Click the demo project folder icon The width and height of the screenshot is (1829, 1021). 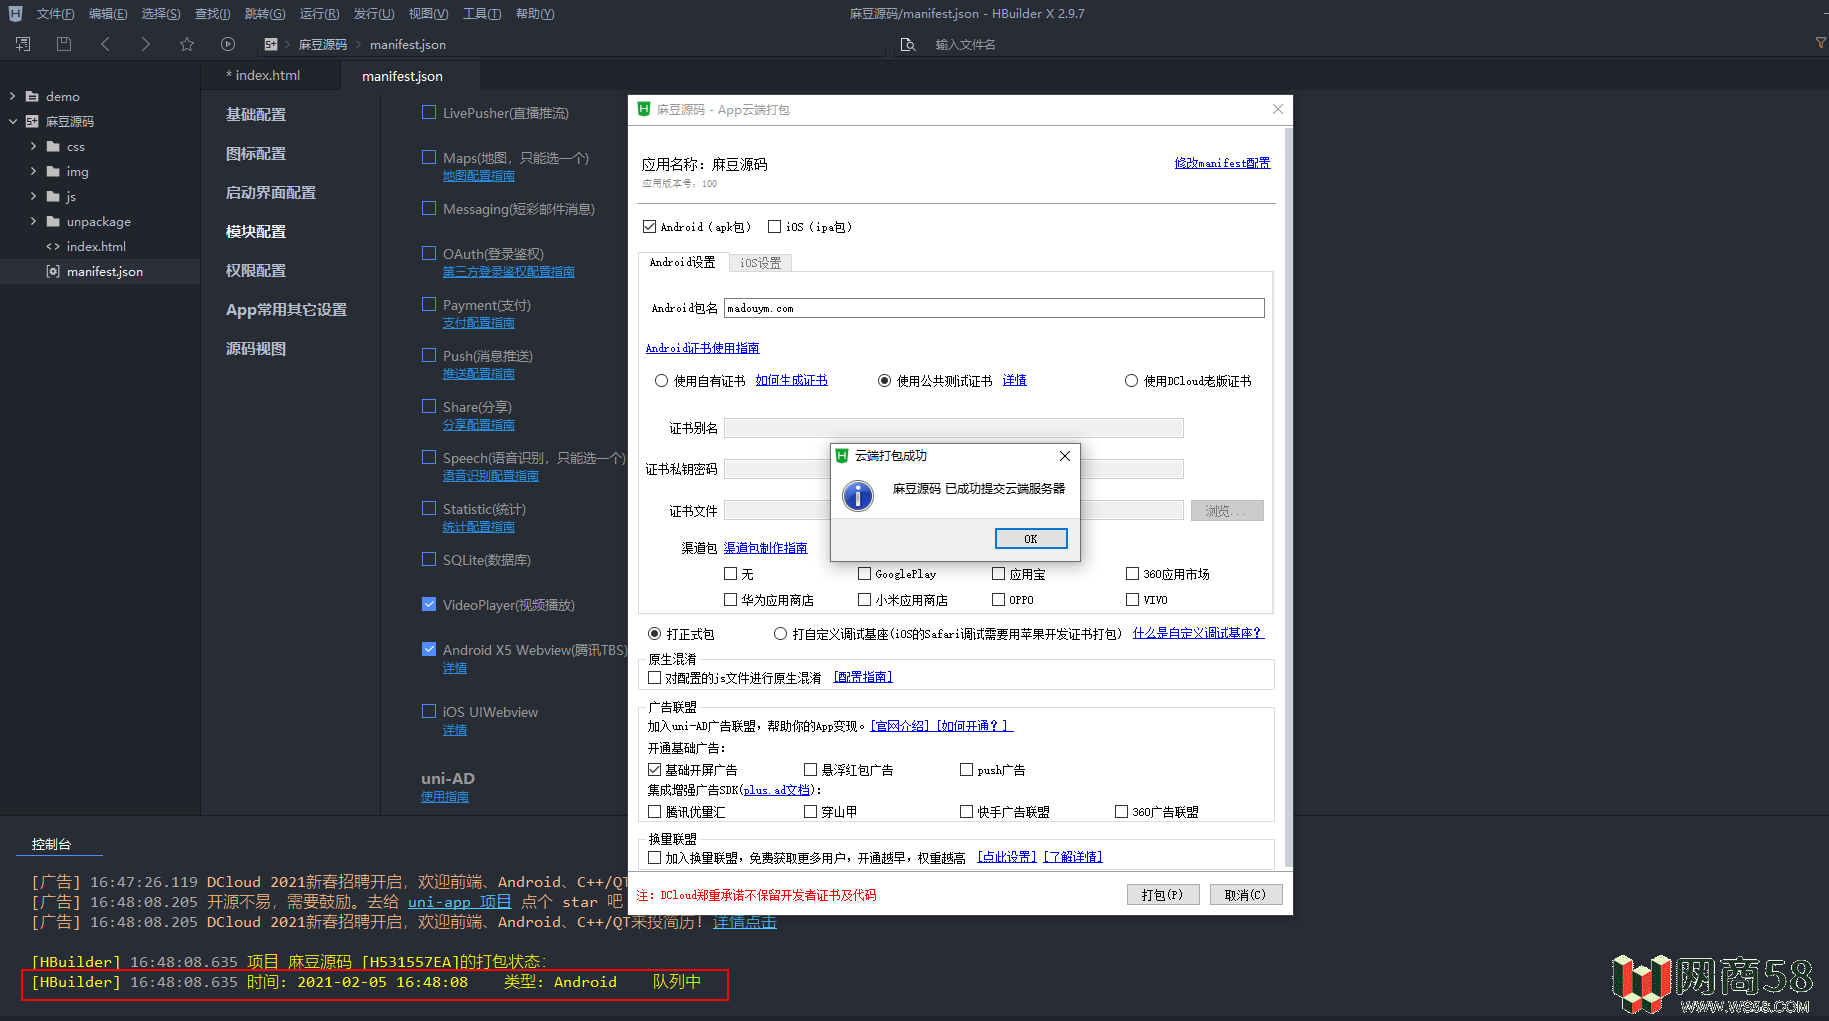32,96
